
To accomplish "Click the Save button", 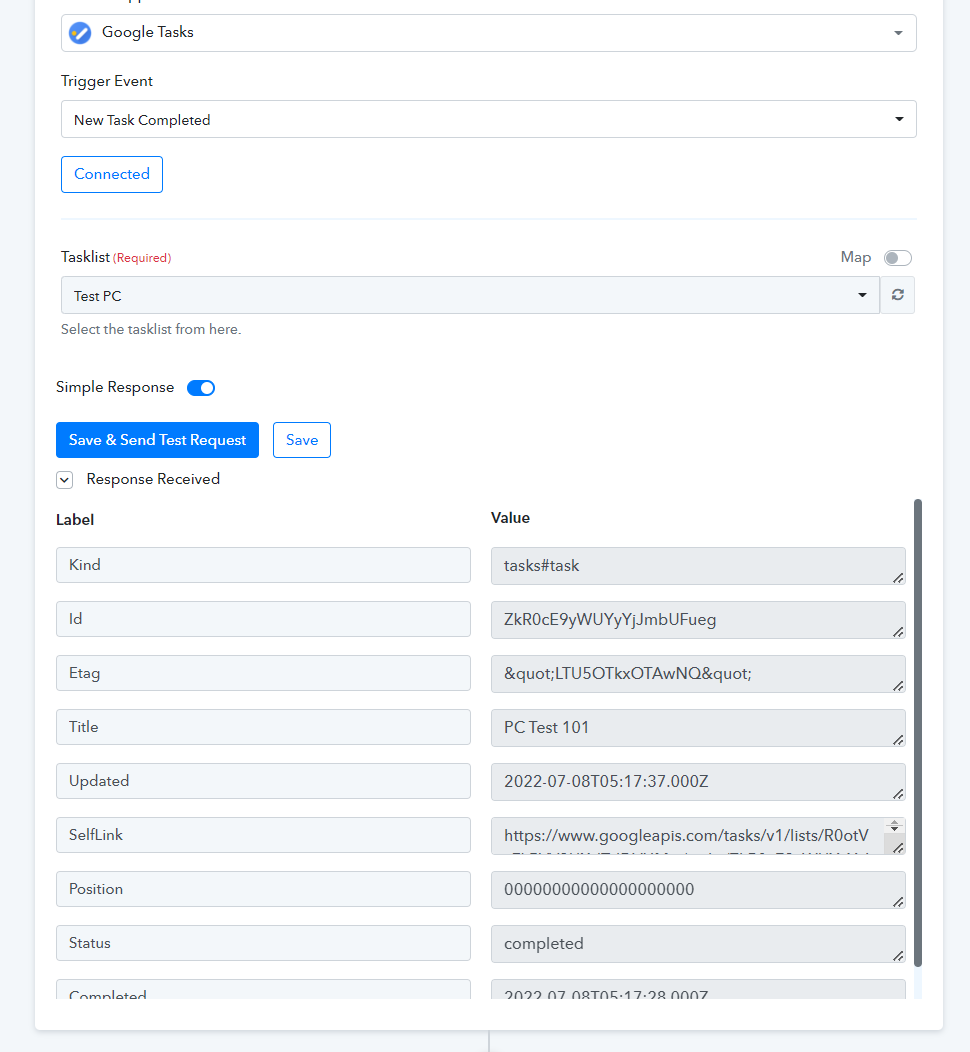I will pos(302,440).
